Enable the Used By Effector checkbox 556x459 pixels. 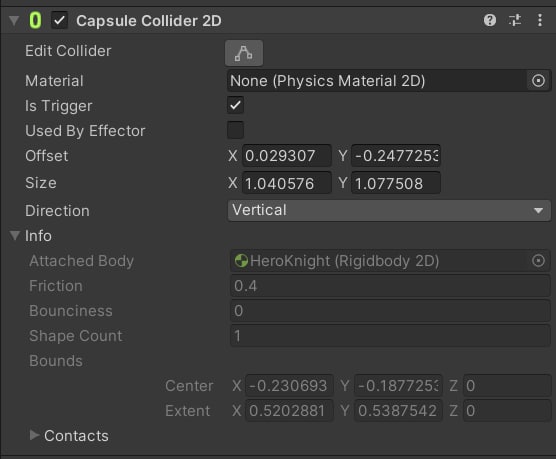(x=235, y=130)
